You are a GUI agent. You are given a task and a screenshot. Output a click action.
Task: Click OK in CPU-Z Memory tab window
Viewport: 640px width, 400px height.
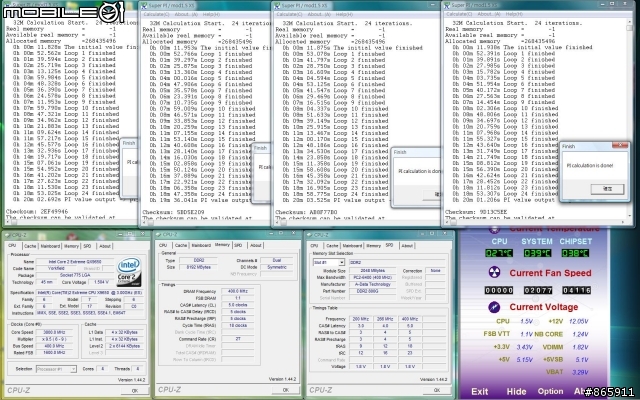(x=286, y=390)
